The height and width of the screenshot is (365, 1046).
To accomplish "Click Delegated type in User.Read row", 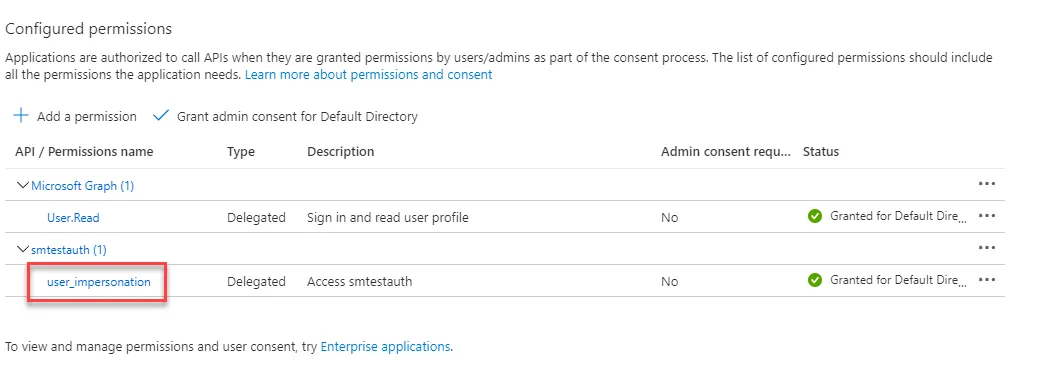I will [x=256, y=218].
